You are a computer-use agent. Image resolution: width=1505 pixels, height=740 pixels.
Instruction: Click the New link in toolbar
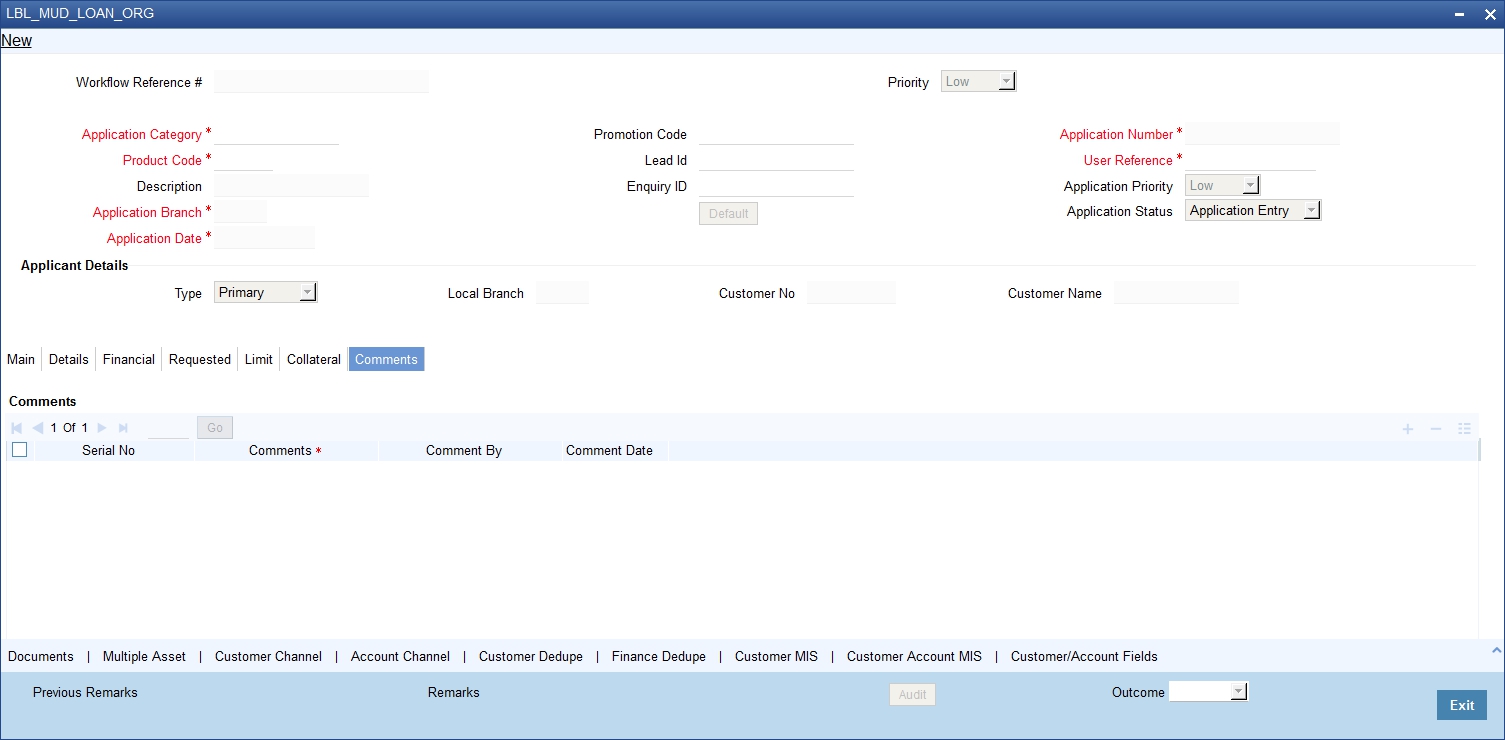(x=17, y=41)
